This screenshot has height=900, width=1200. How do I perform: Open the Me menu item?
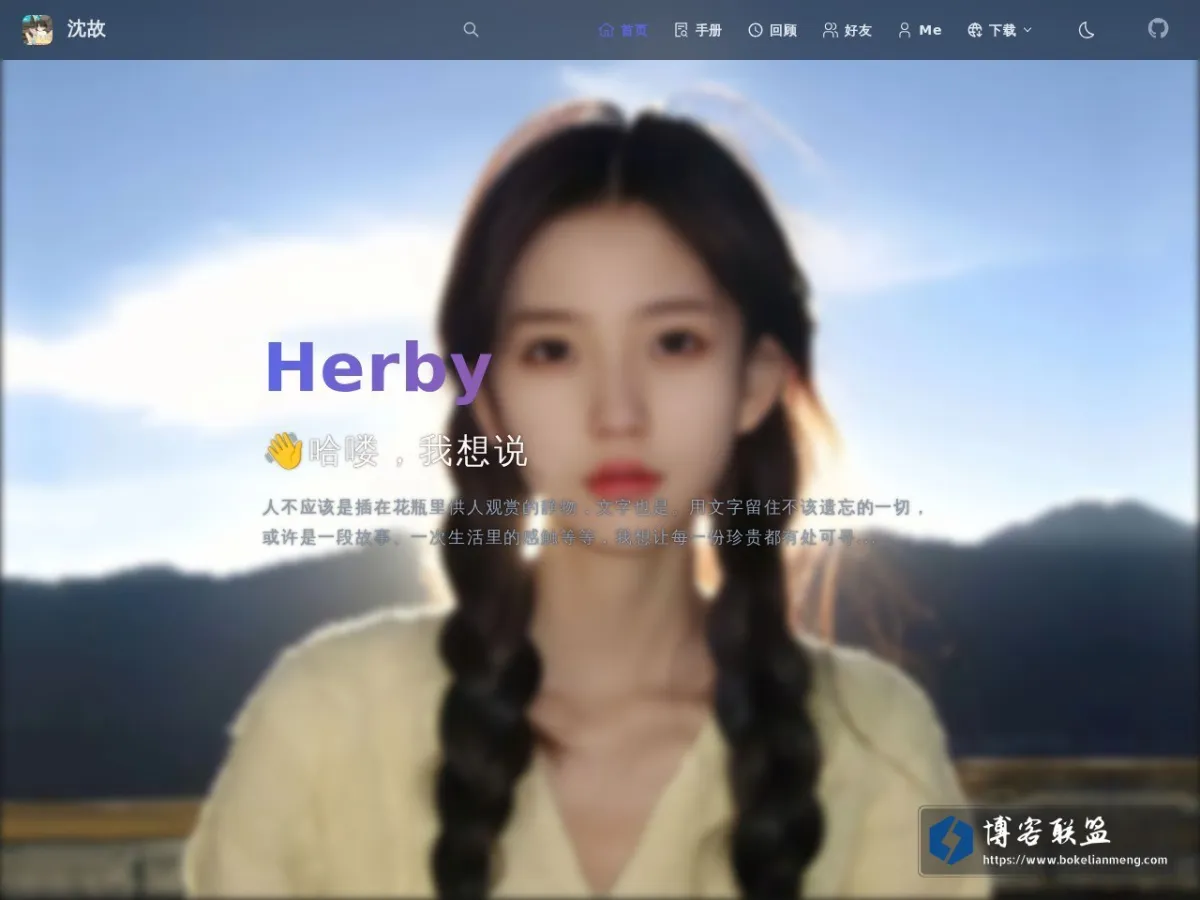point(920,30)
